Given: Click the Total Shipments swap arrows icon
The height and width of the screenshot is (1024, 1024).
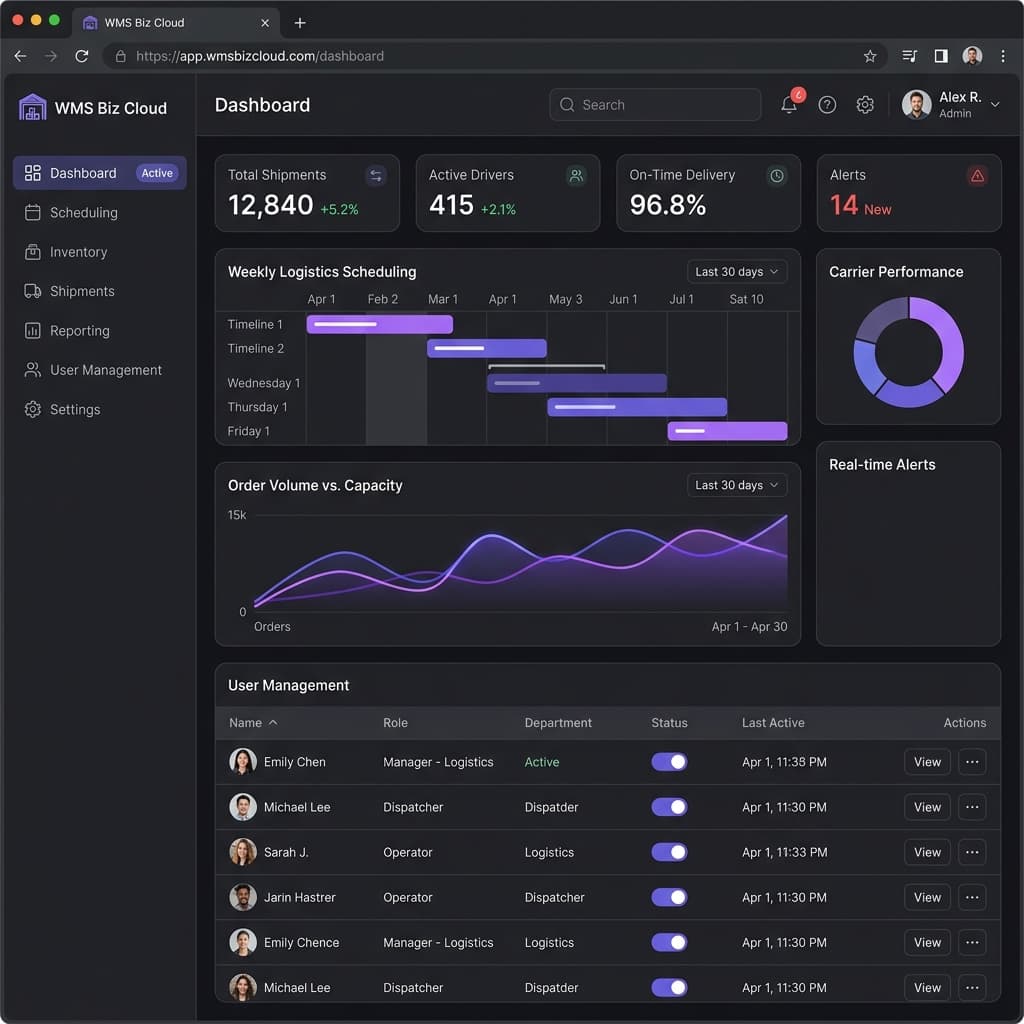Looking at the screenshot, I should coord(376,176).
